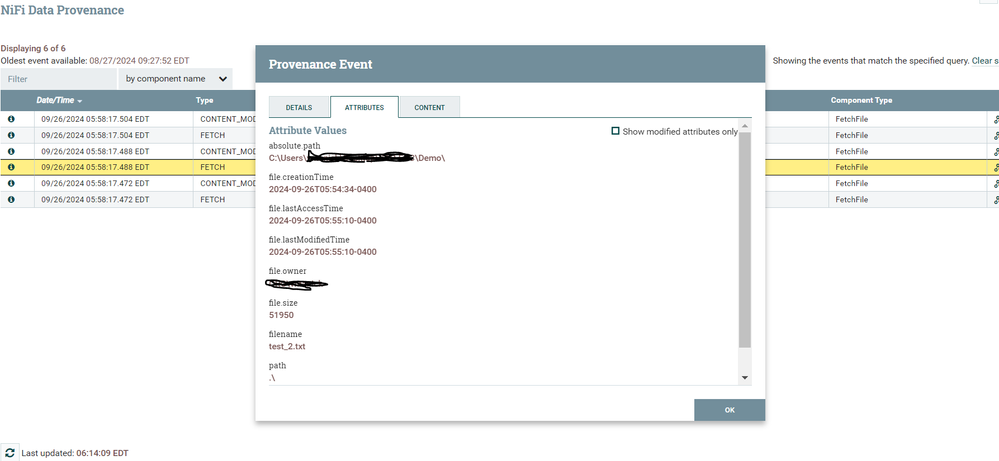This screenshot has width=999, height=461.
Task: Enable Show modified attributes only checkbox
Action: 615,131
